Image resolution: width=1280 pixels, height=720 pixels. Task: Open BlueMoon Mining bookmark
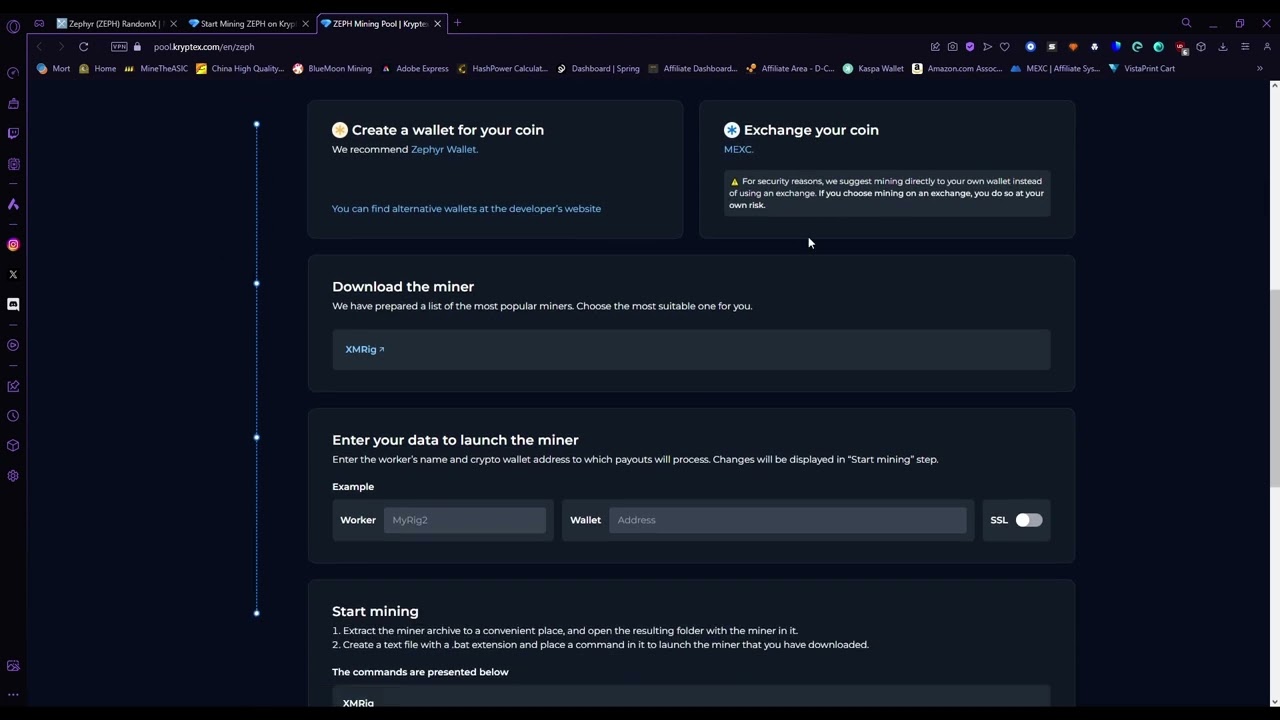[332, 69]
